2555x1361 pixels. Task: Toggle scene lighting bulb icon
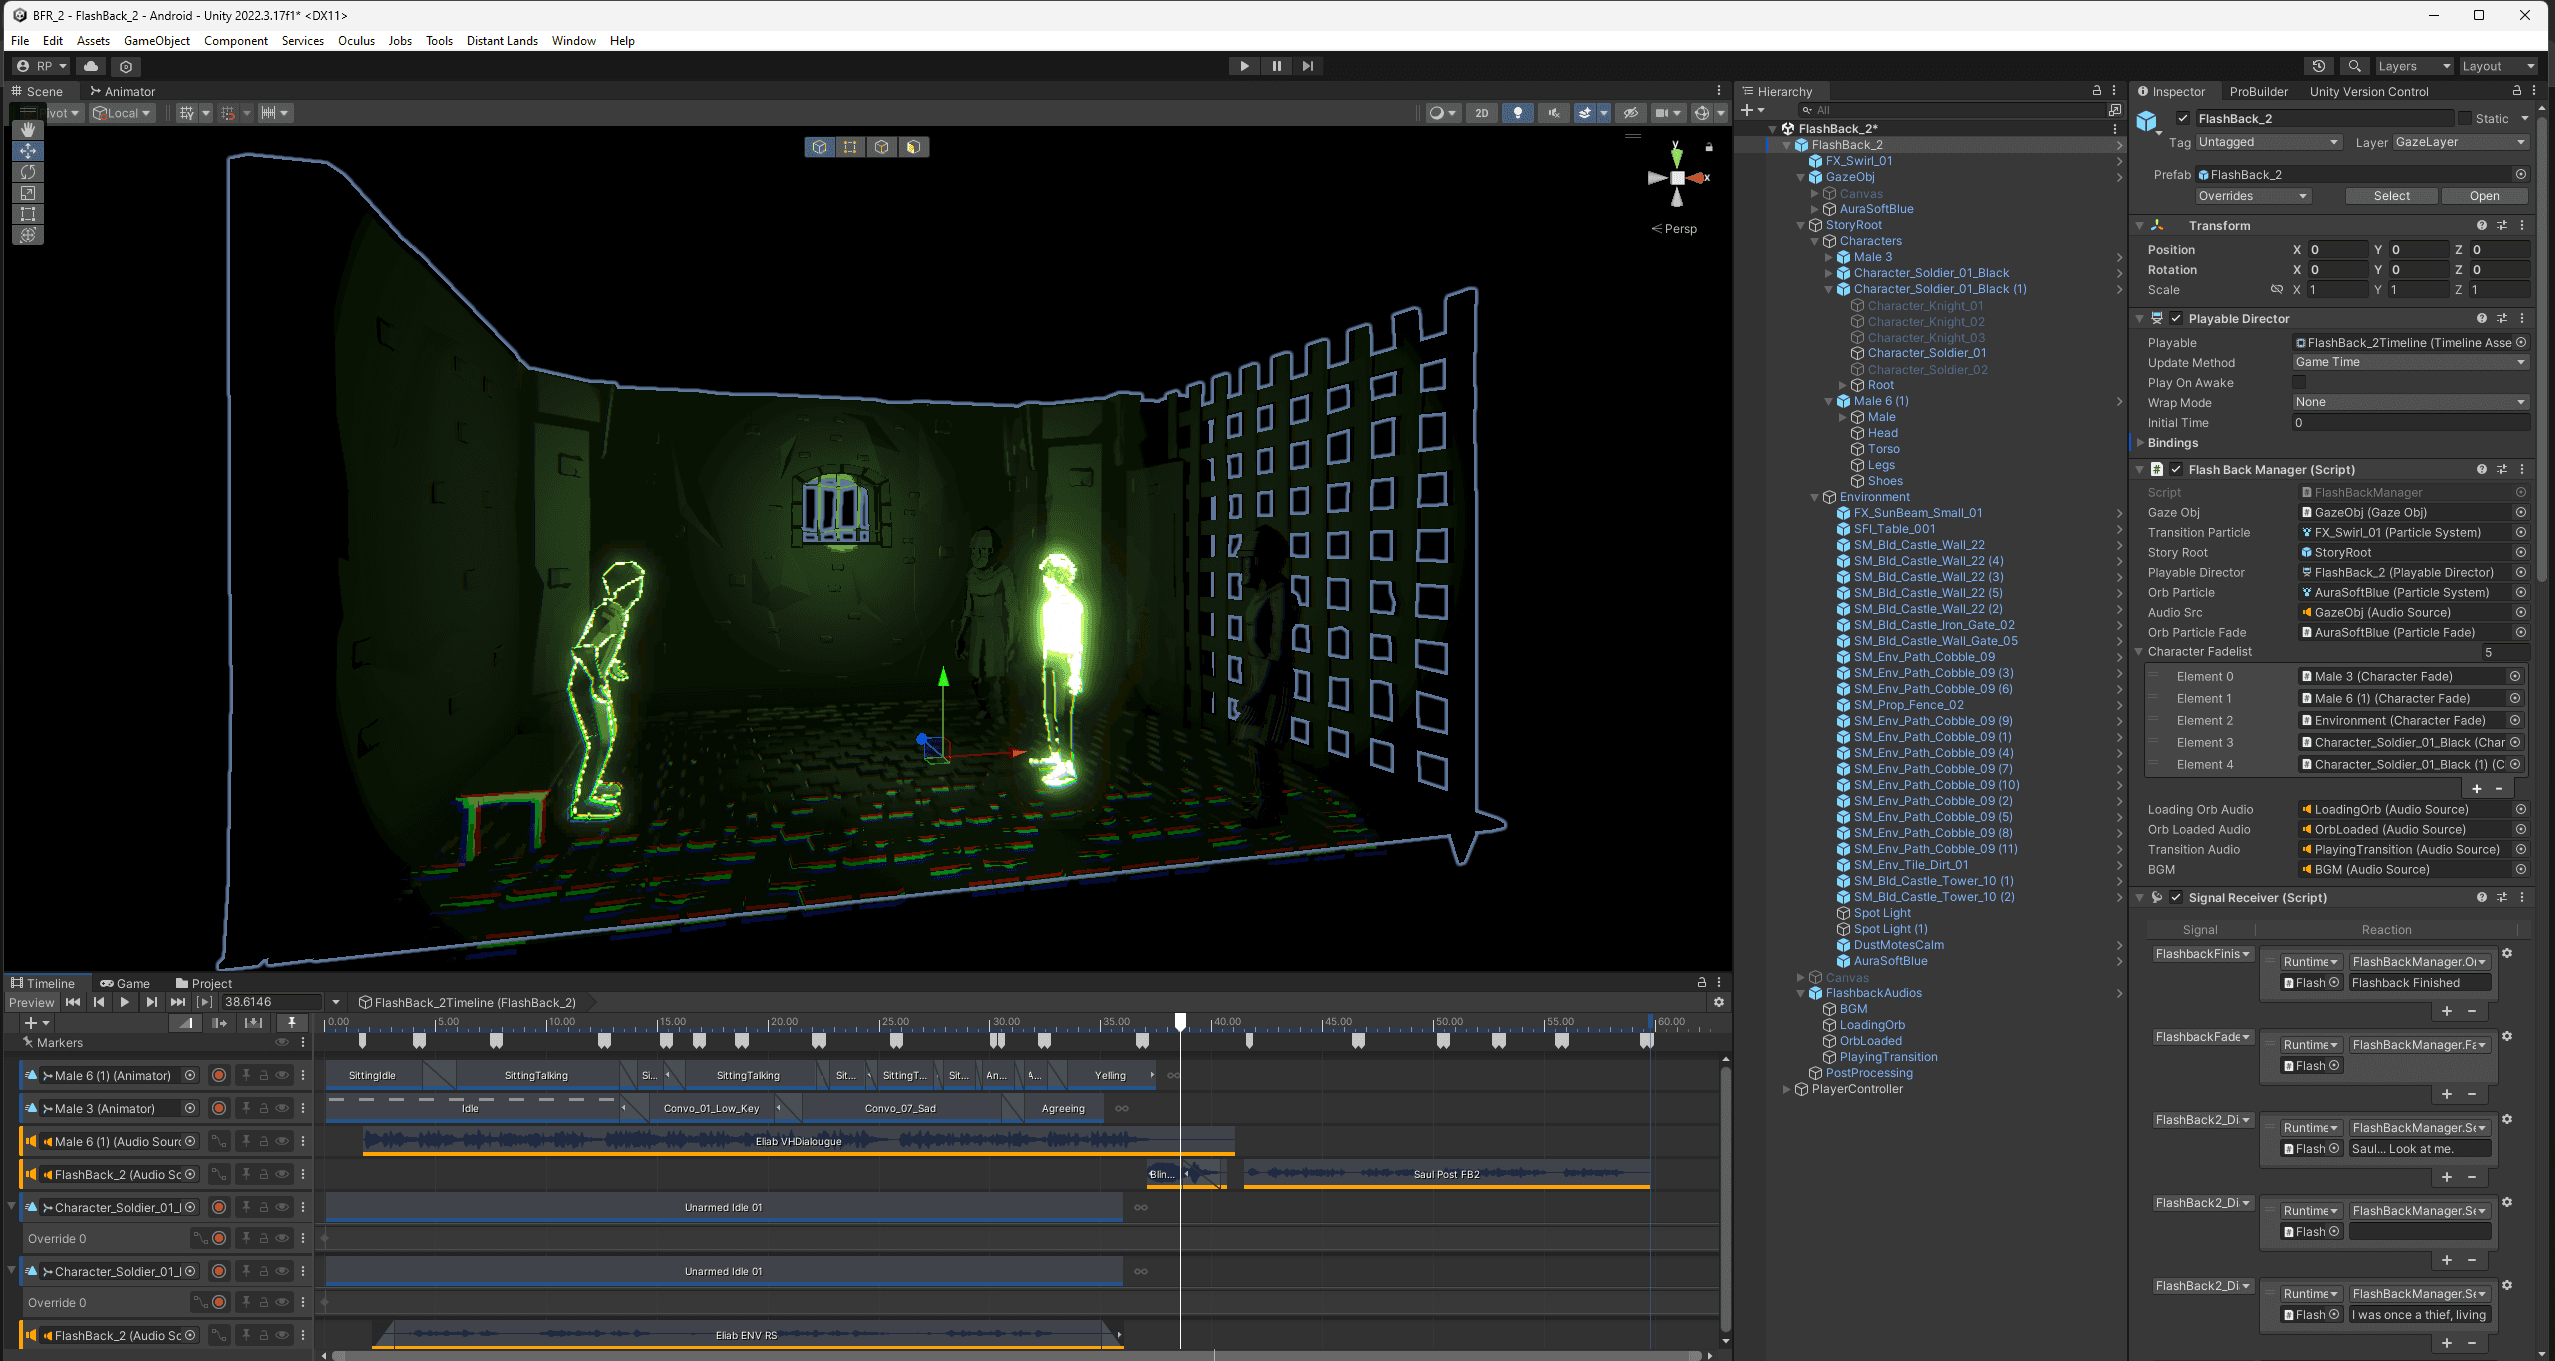point(1517,113)
